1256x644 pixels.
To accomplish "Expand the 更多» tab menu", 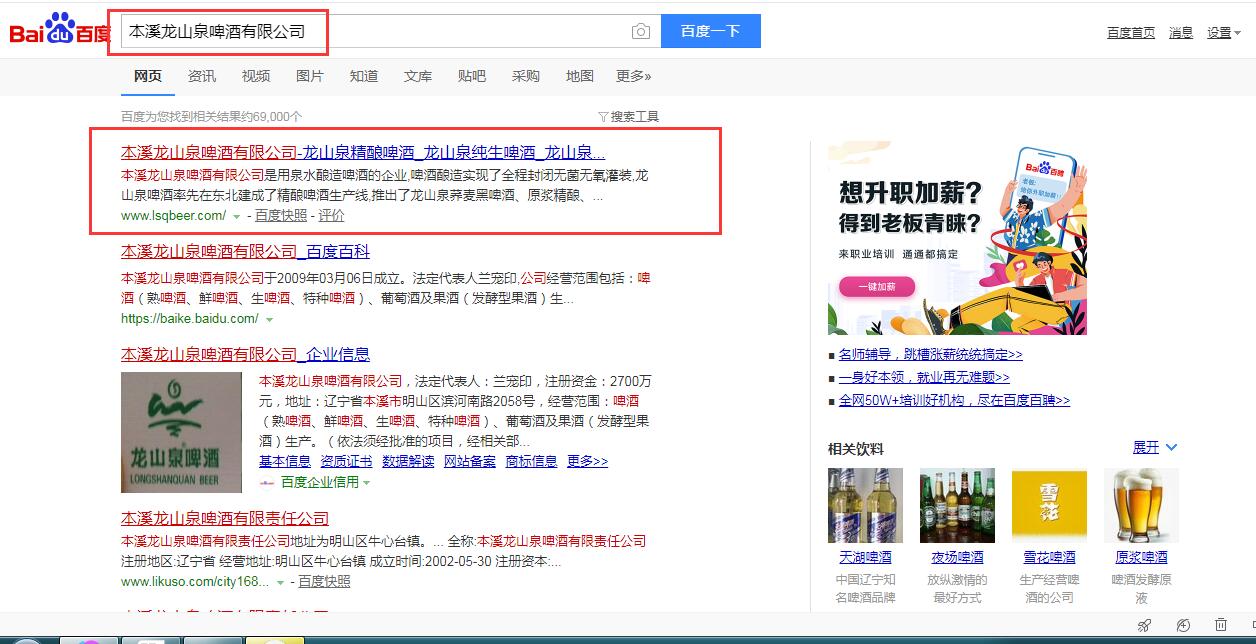I will point(634,76).
